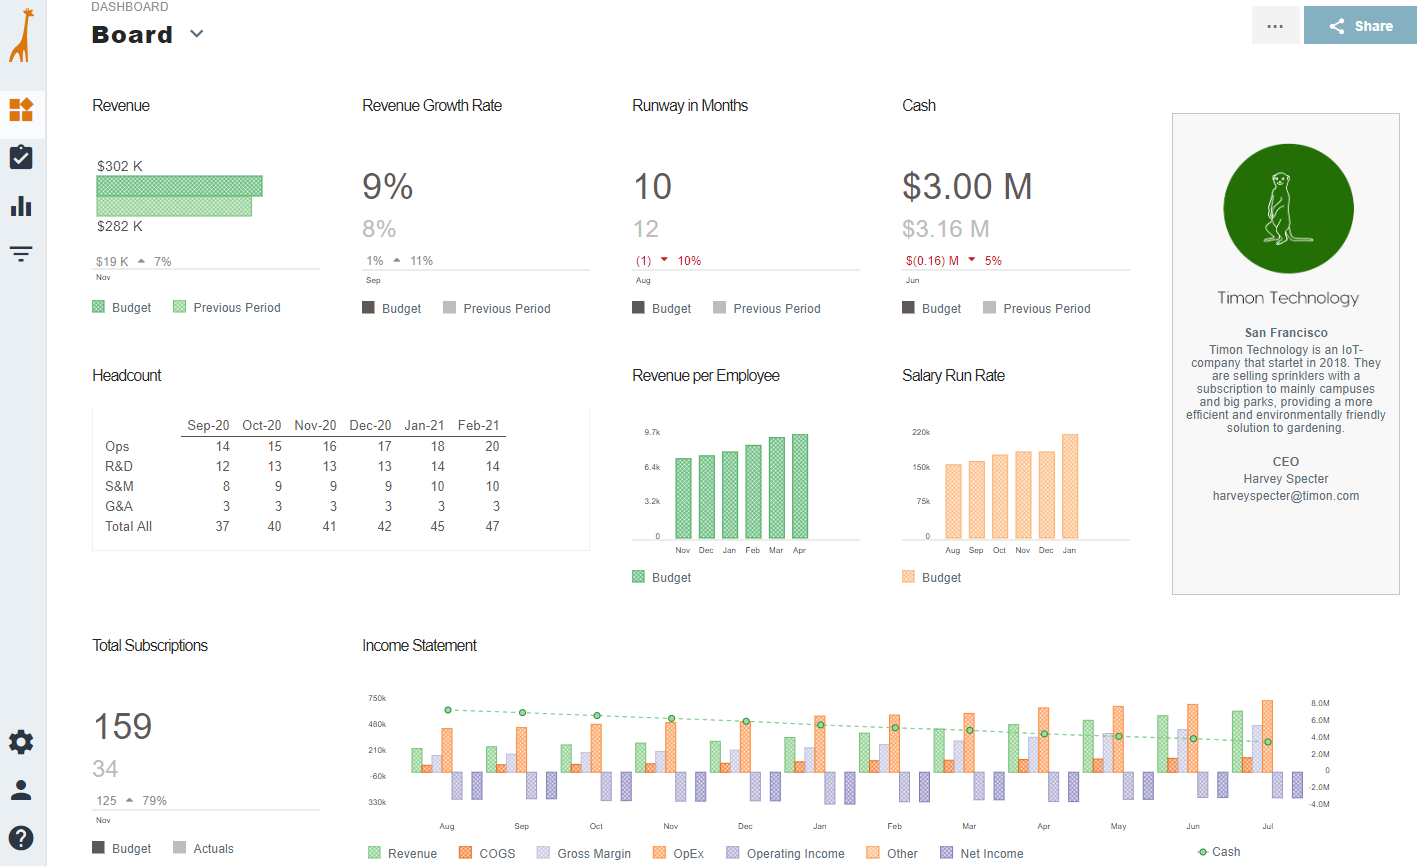Open the bar chart reports icon
This screenshot has width=1425, height=866.
(x=21, y=206)
